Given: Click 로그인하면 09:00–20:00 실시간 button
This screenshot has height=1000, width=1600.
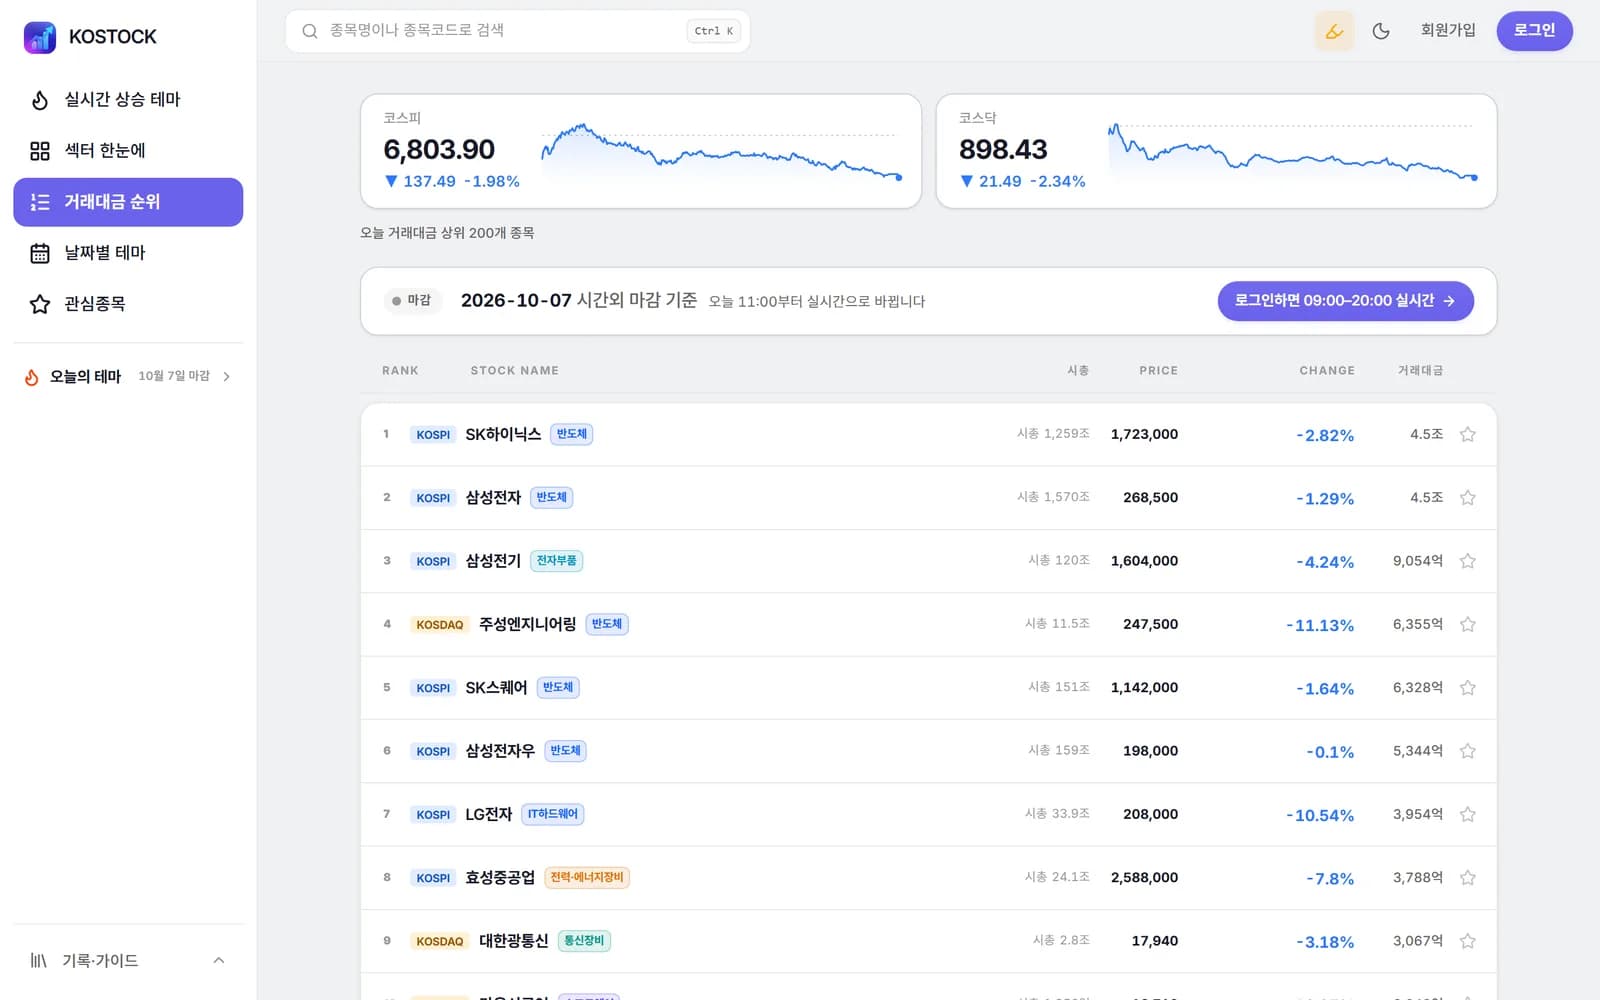Looking at the screenshot, I should [1345, 301].
